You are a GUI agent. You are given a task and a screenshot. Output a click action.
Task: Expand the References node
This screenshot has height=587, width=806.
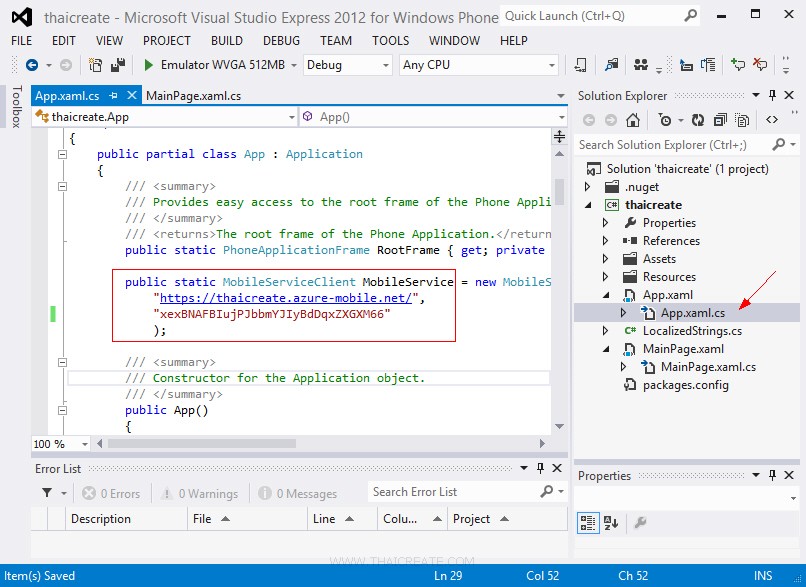[606, 241]
